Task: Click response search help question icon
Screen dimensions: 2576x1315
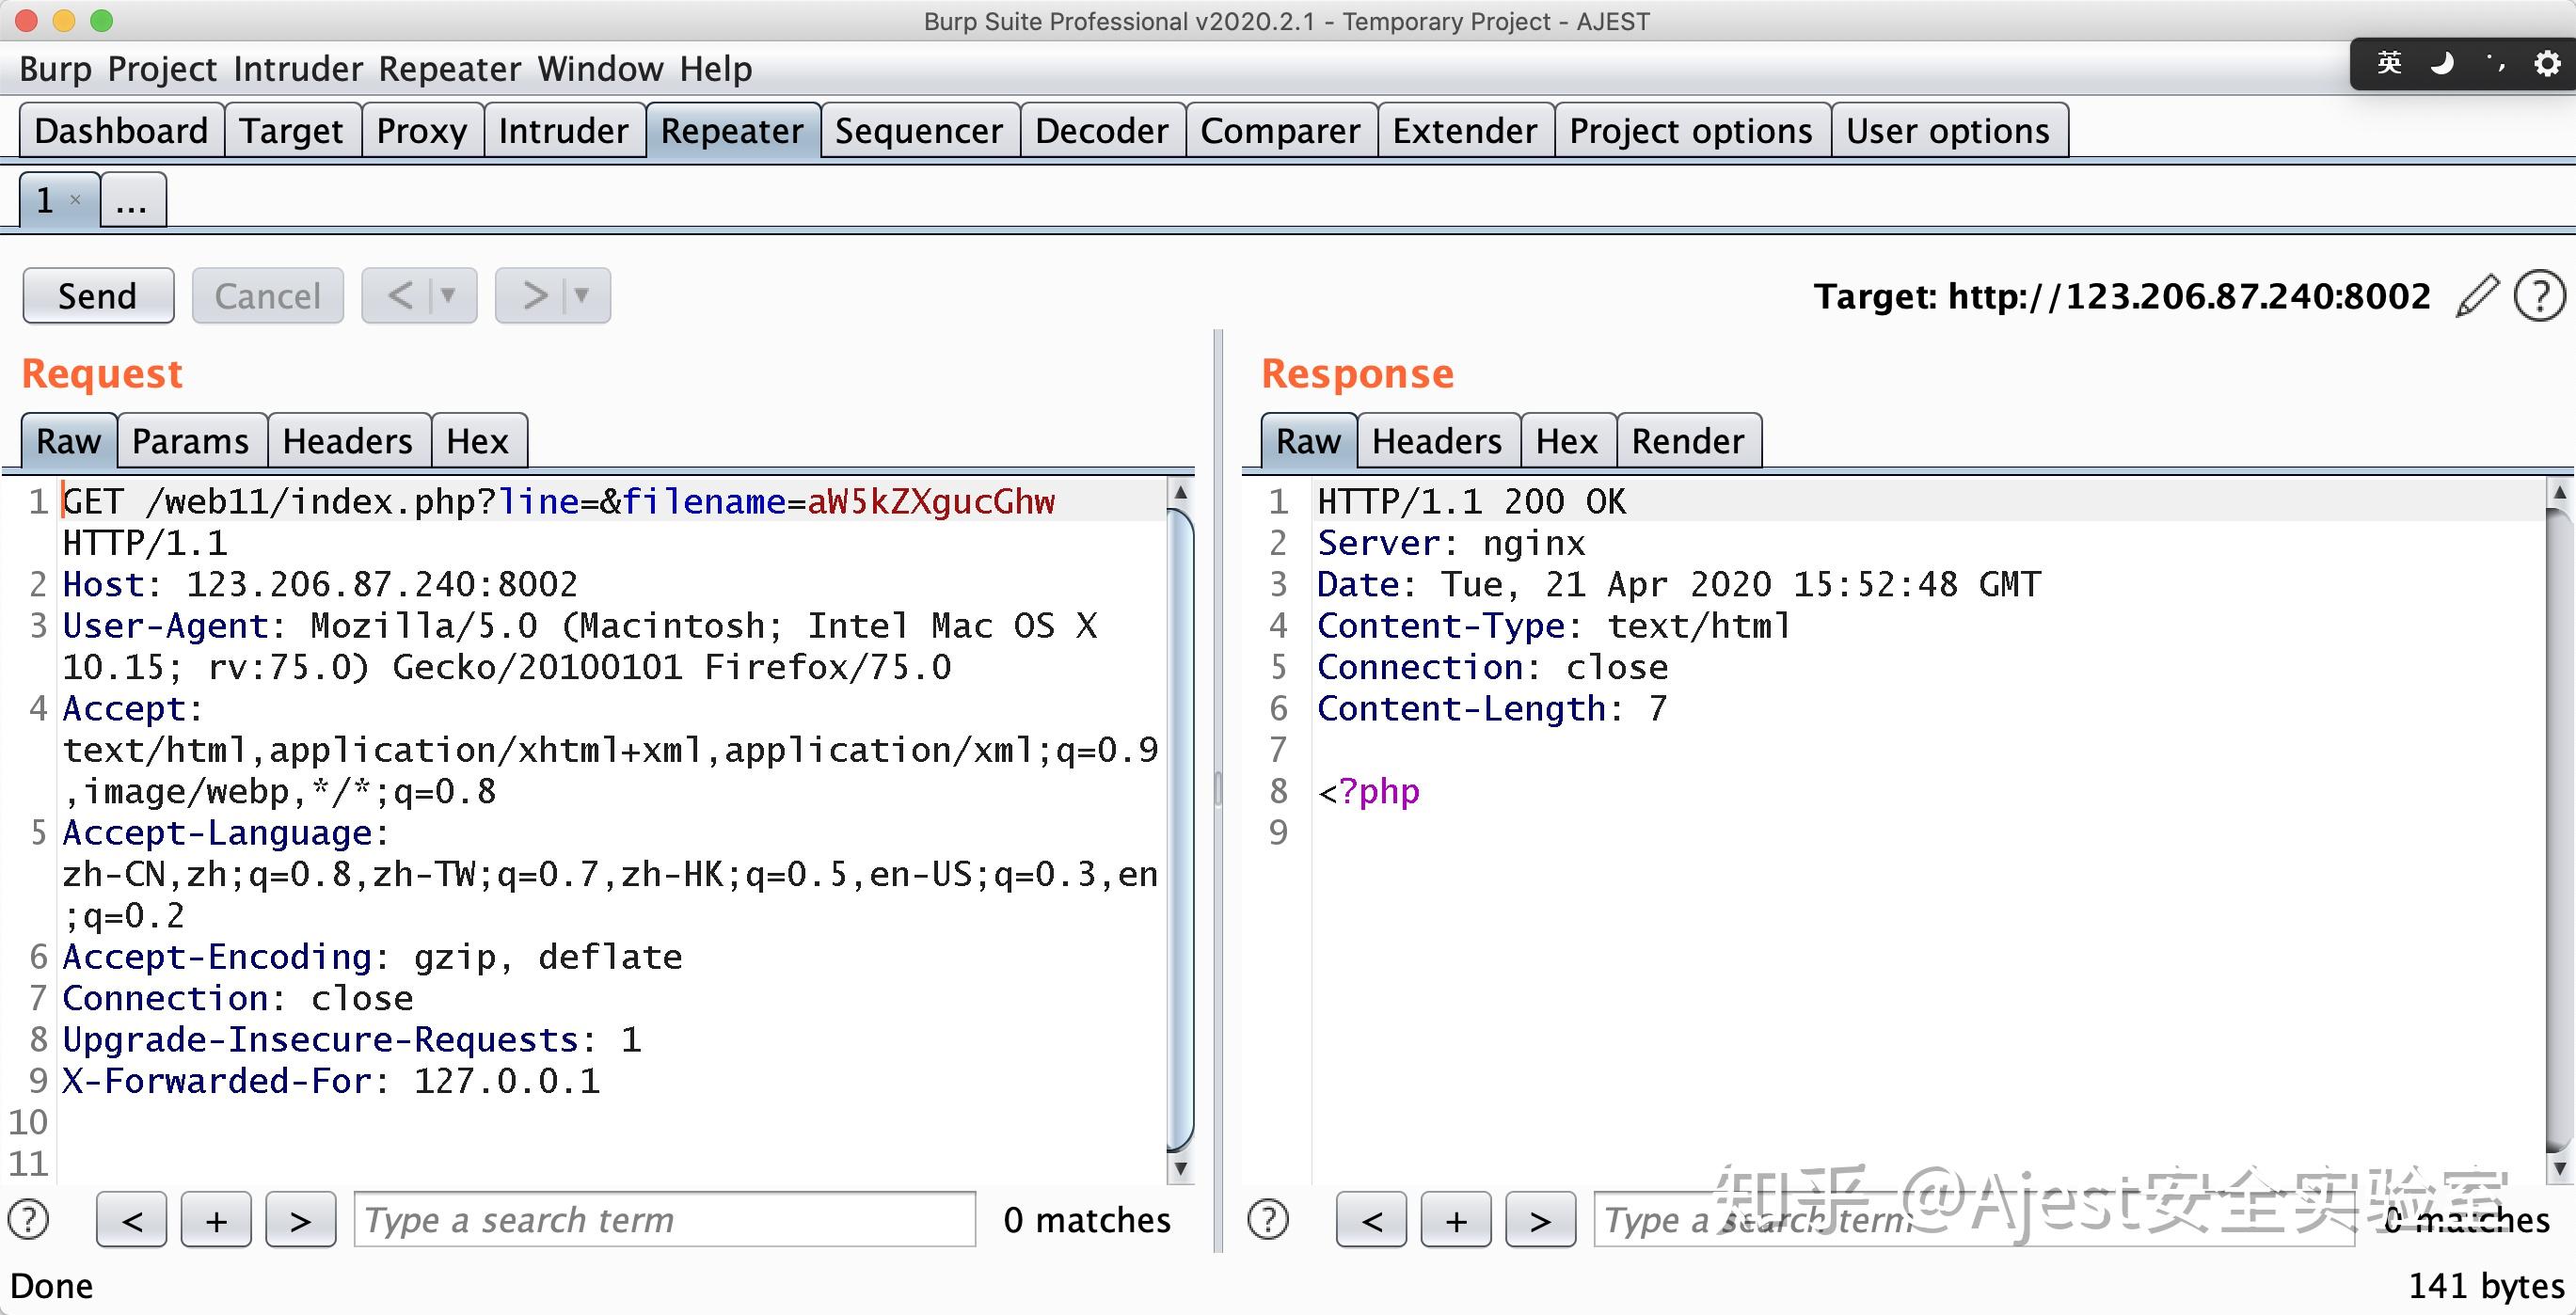Action: (1268, 1219)
